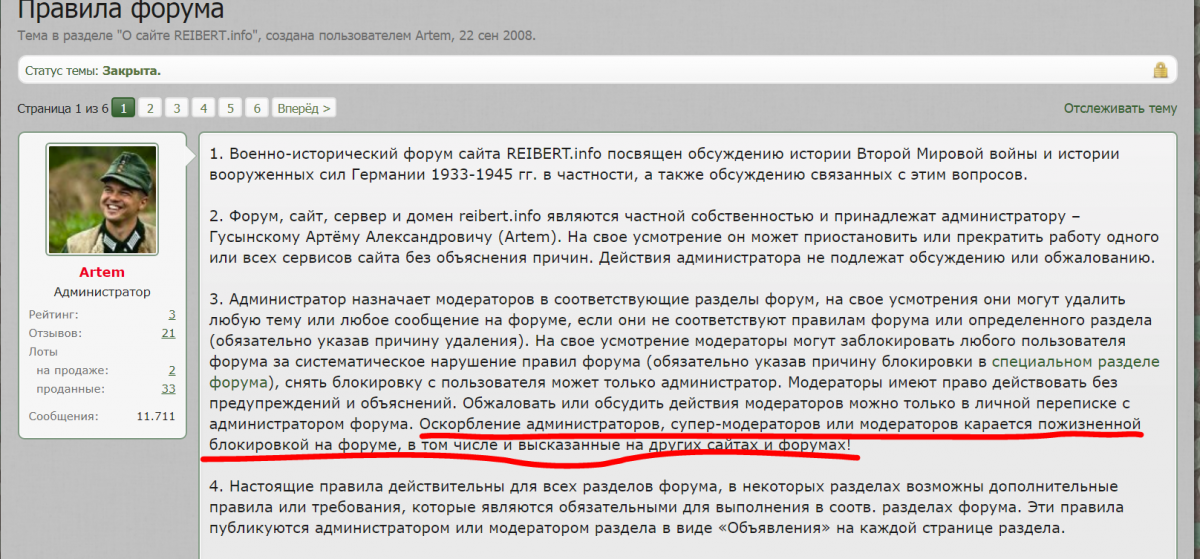1200x559 pixels.
Task: Click the Администратор user title label
Action: pos(102,292)
